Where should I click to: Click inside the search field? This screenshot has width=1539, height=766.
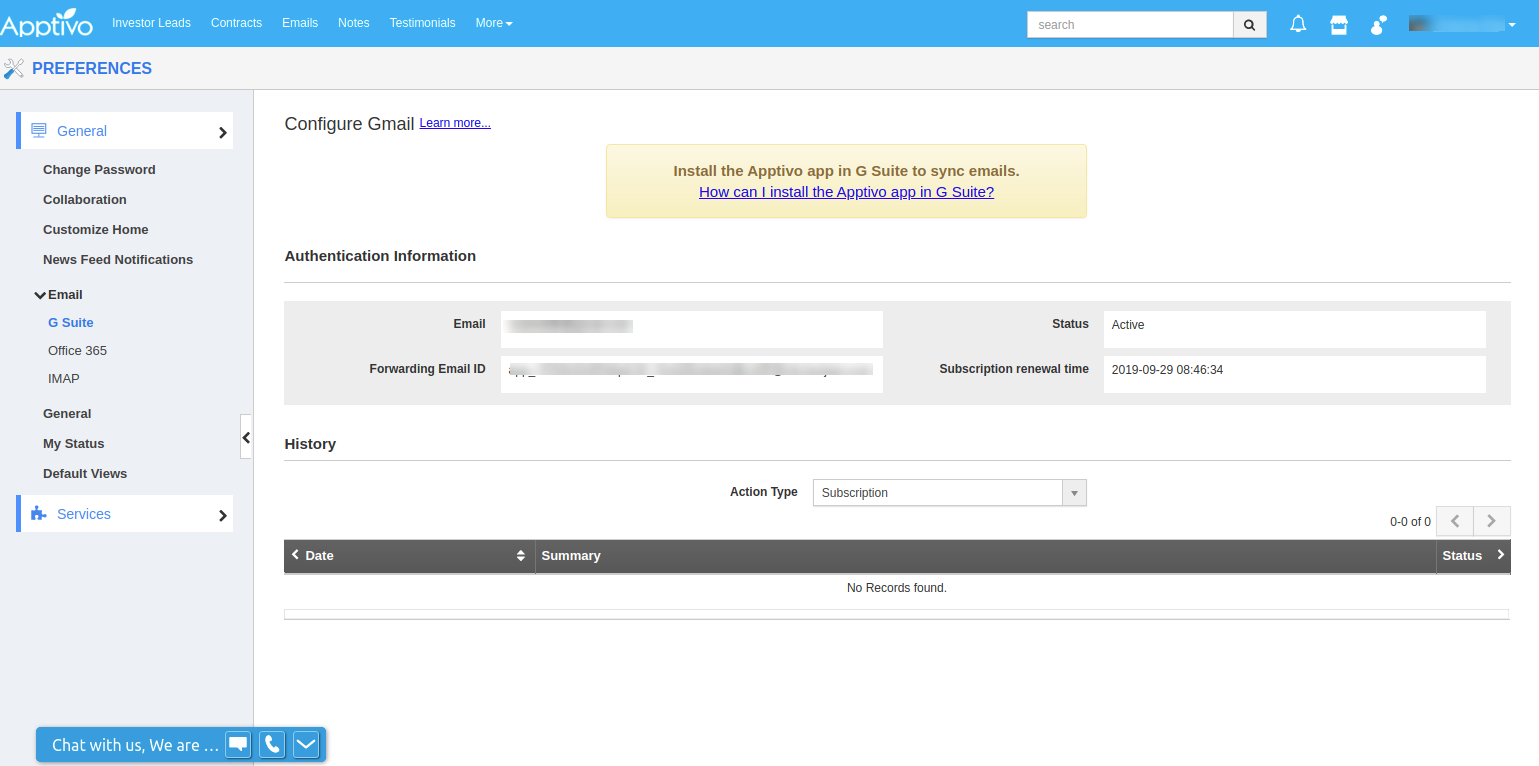(1130, 24)
